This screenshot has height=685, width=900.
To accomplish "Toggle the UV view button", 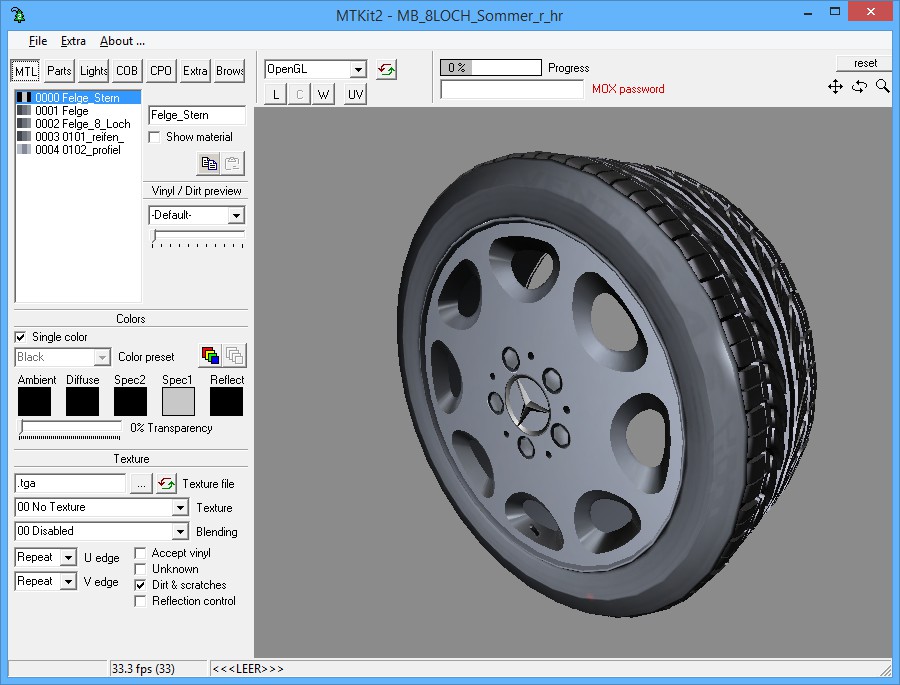I will [355, 94].
